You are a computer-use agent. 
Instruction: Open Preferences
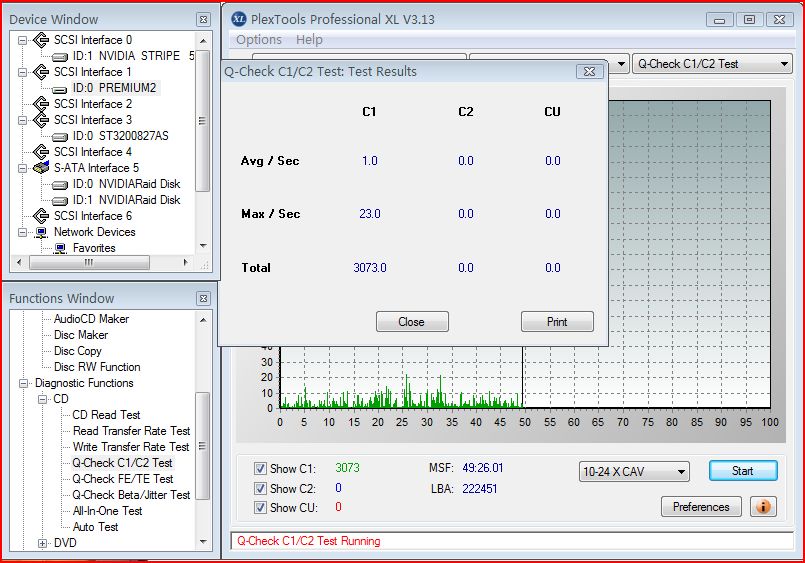(701, 507)
